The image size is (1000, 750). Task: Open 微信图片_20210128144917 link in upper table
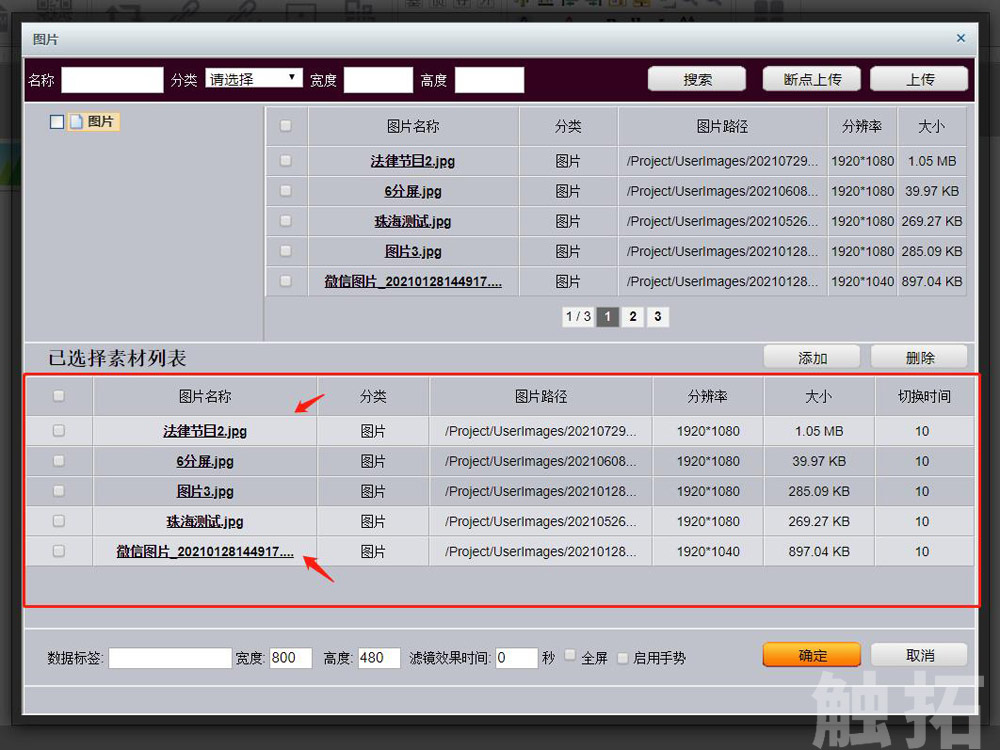(x=413, y=281)
